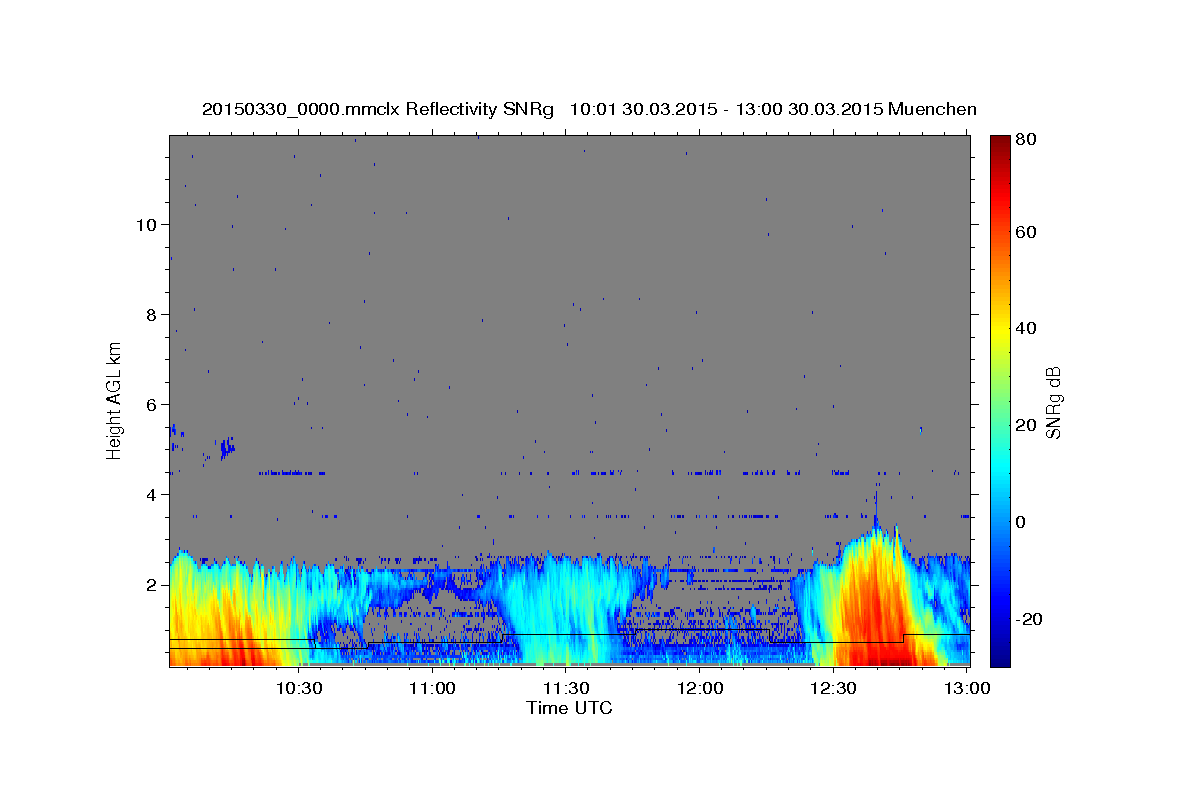Click the colorbar value 0

tap(1020, 522)
